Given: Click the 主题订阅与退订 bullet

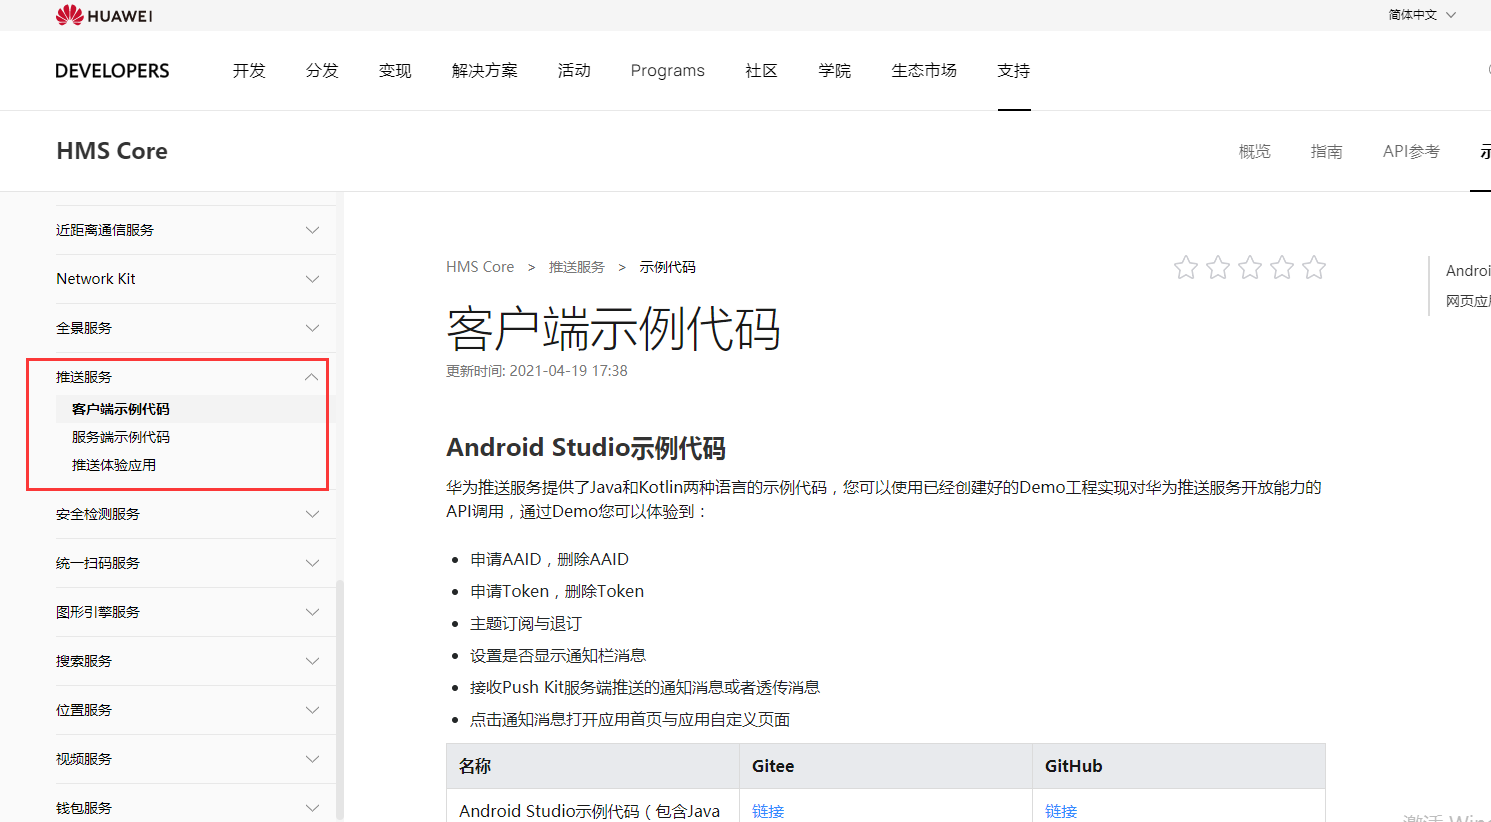Looking at the screenshot, I should click(x=526, y=623).
